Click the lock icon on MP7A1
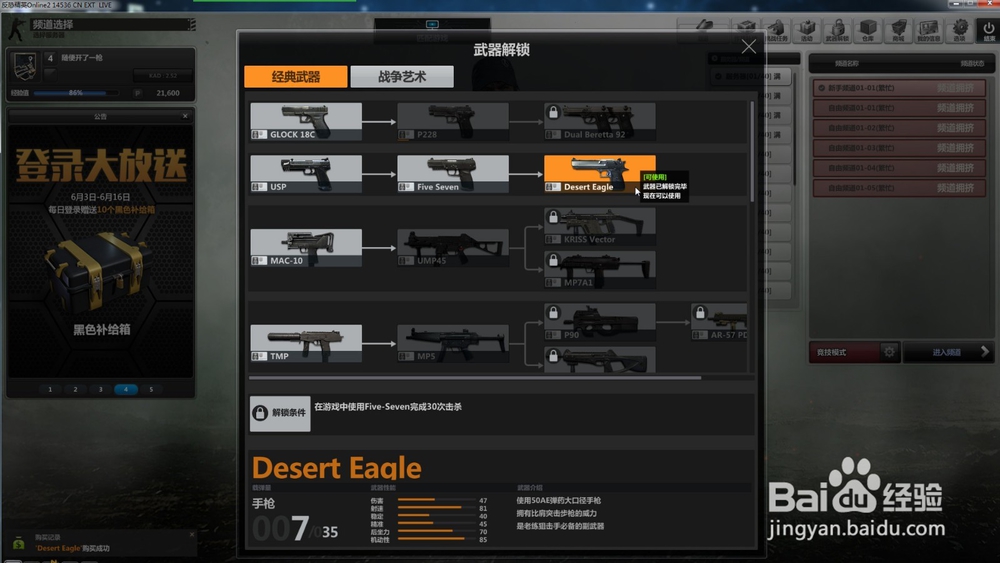This screenshot has height=563, width=1000. coord(554,260)
